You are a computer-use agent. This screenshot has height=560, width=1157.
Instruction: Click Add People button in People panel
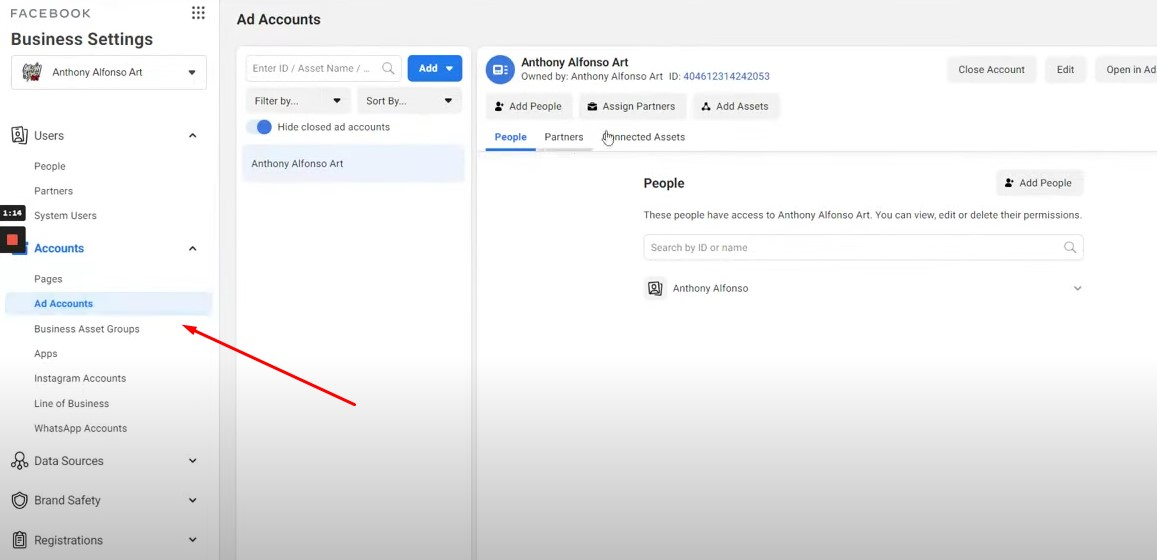tap(1039, 183)
